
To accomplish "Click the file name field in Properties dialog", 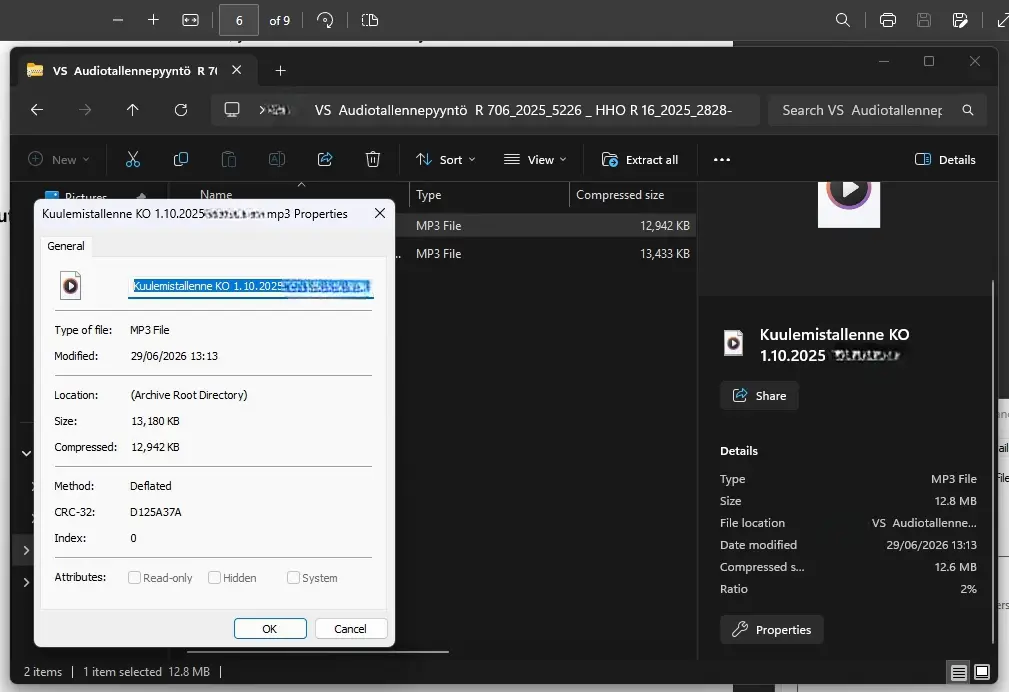I will point(251,286).
